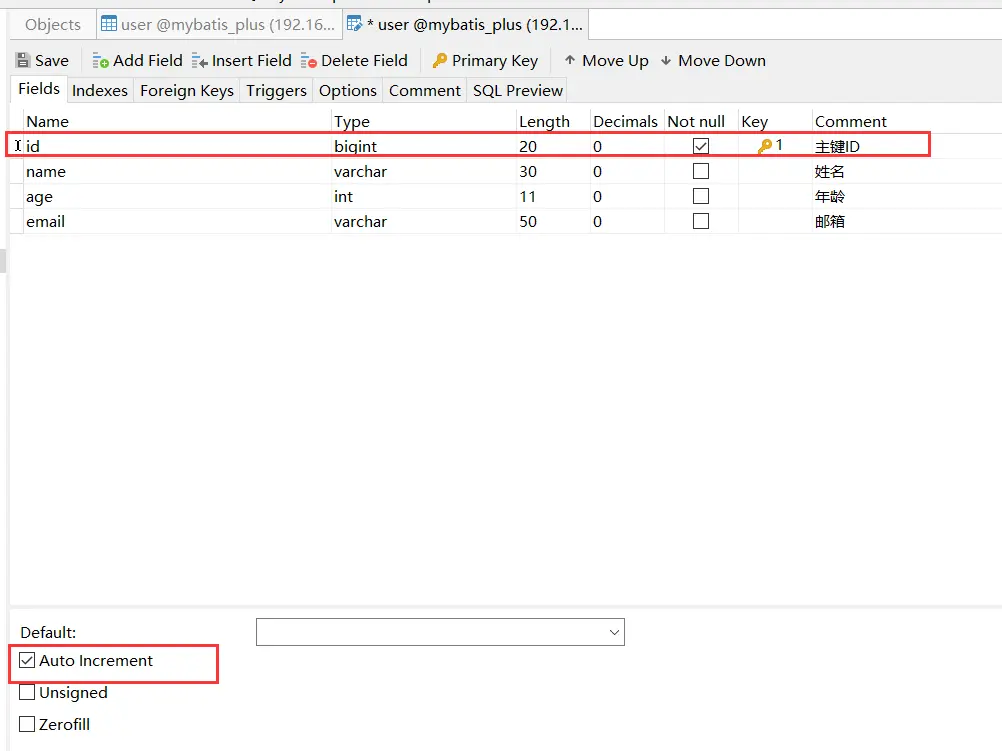Click the Move Up button label
The image size is (1002, 751).
(615, 61)
